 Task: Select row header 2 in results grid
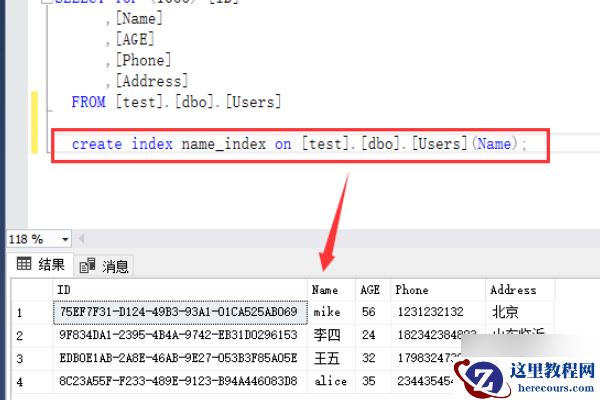[32, 335]
